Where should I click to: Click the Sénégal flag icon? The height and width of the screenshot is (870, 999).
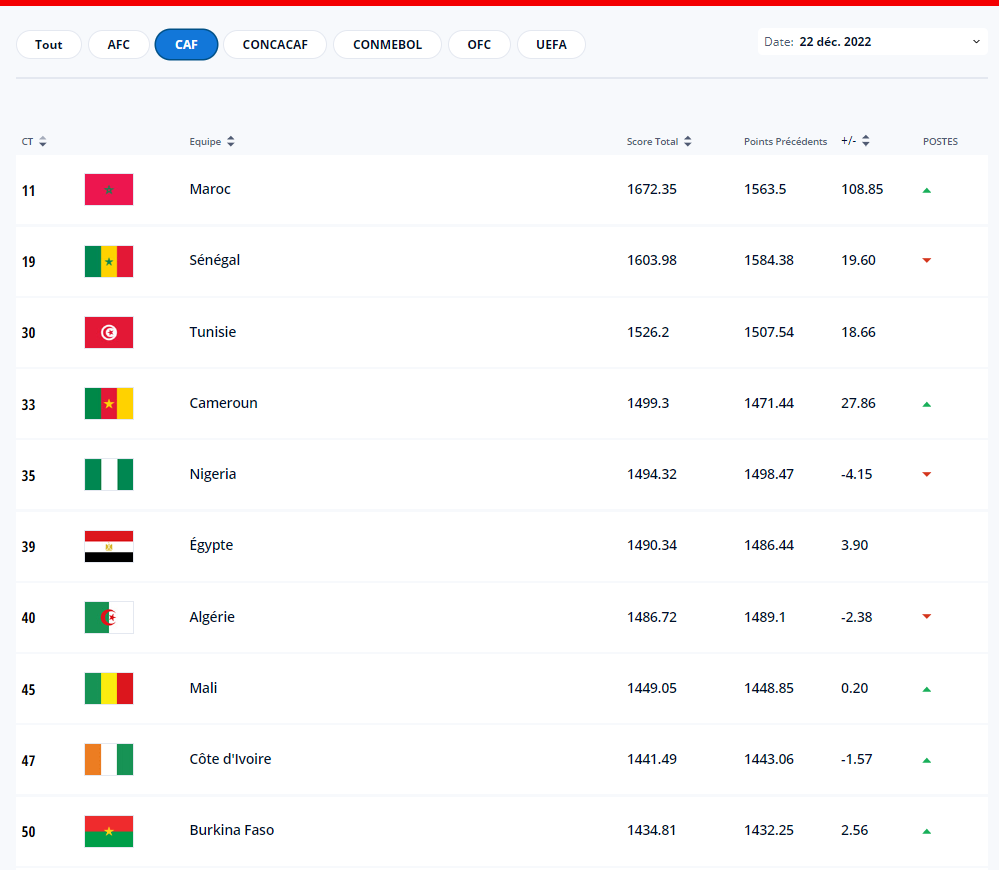coord(109,261)
